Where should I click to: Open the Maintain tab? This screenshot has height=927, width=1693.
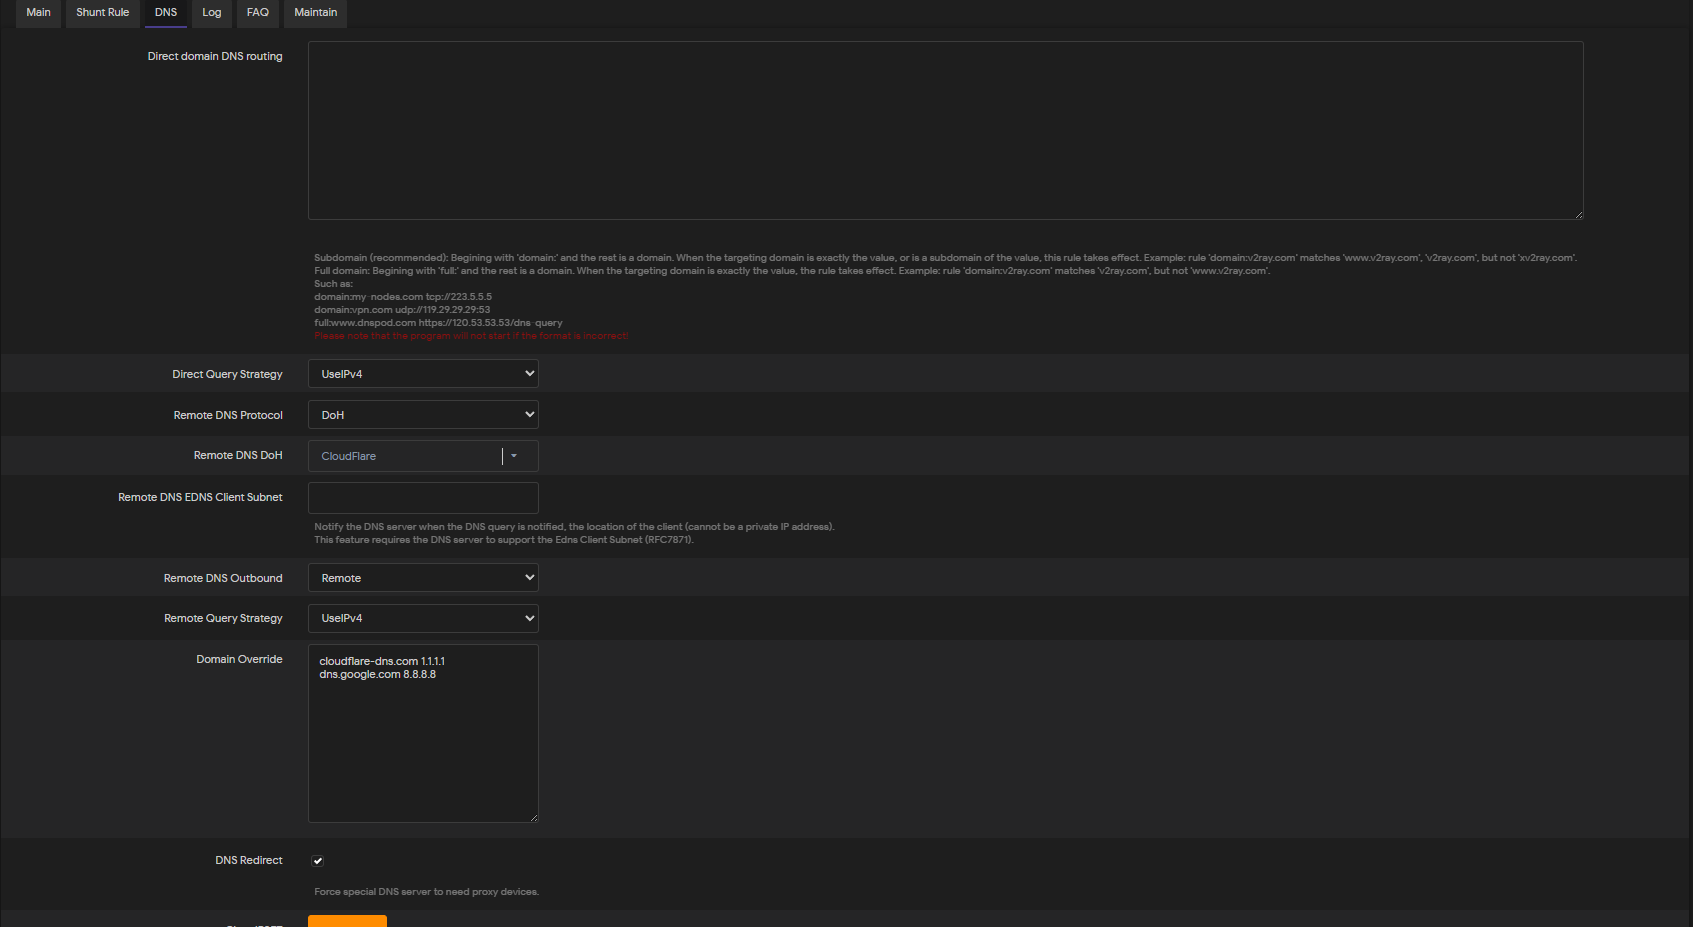click(x=316, y=13)
